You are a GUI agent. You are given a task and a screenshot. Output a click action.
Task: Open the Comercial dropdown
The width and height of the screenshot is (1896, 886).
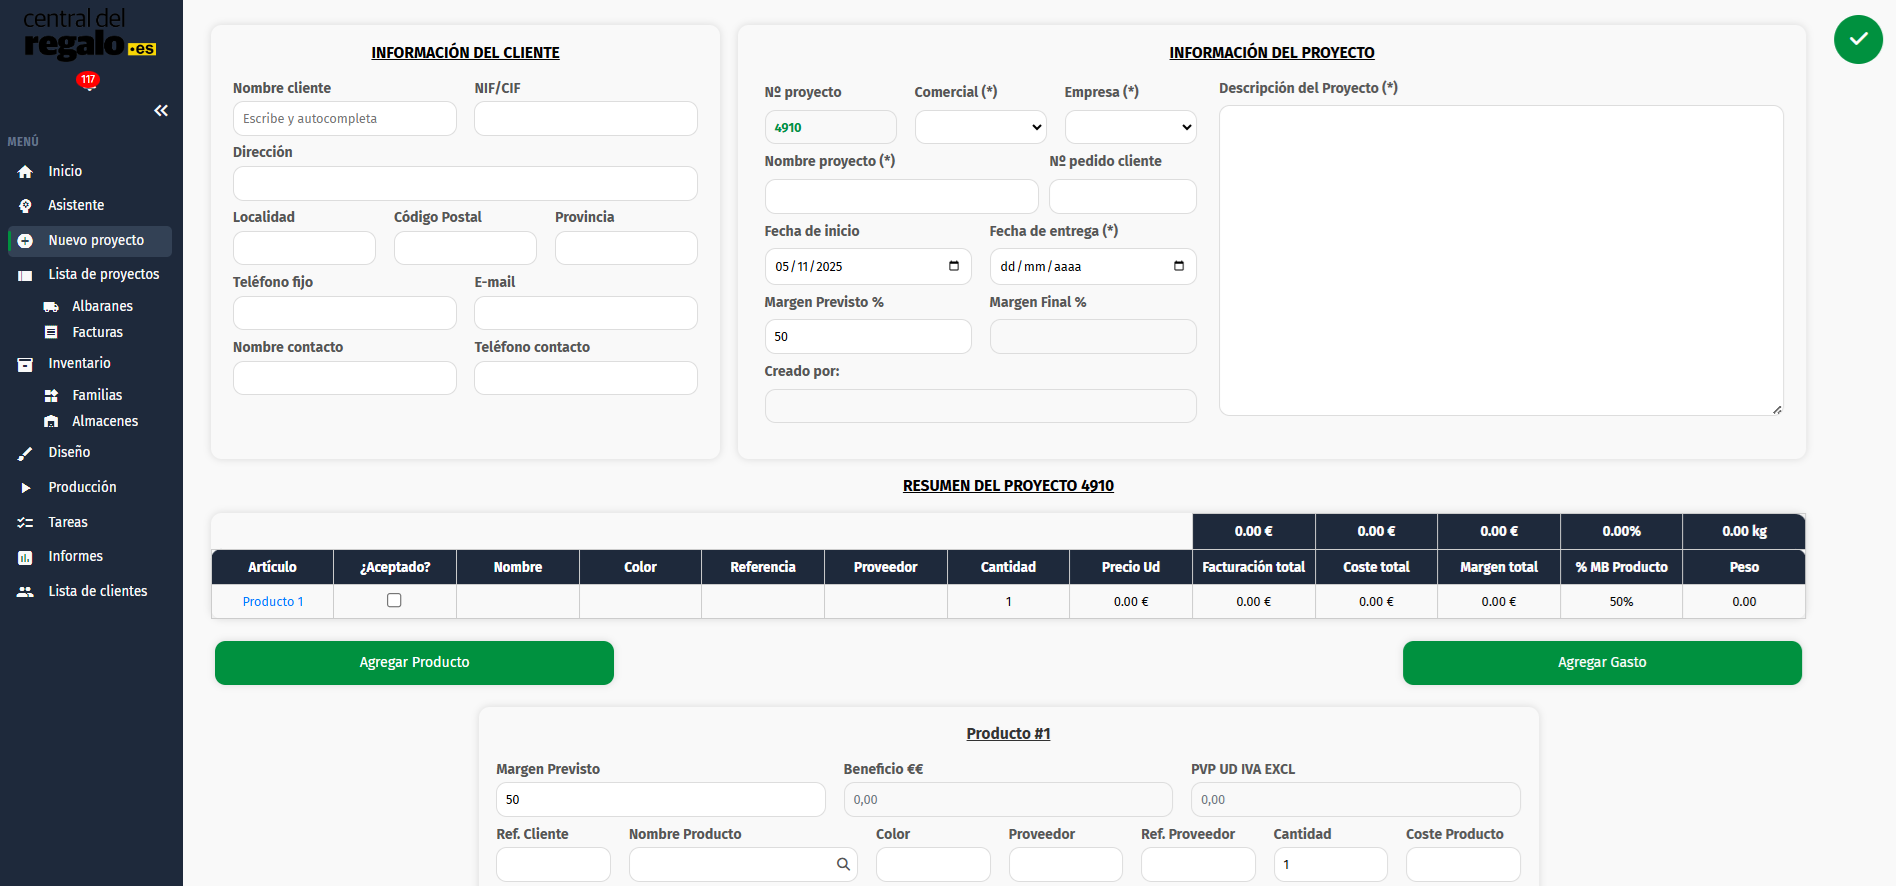click(x=980, y=127)
